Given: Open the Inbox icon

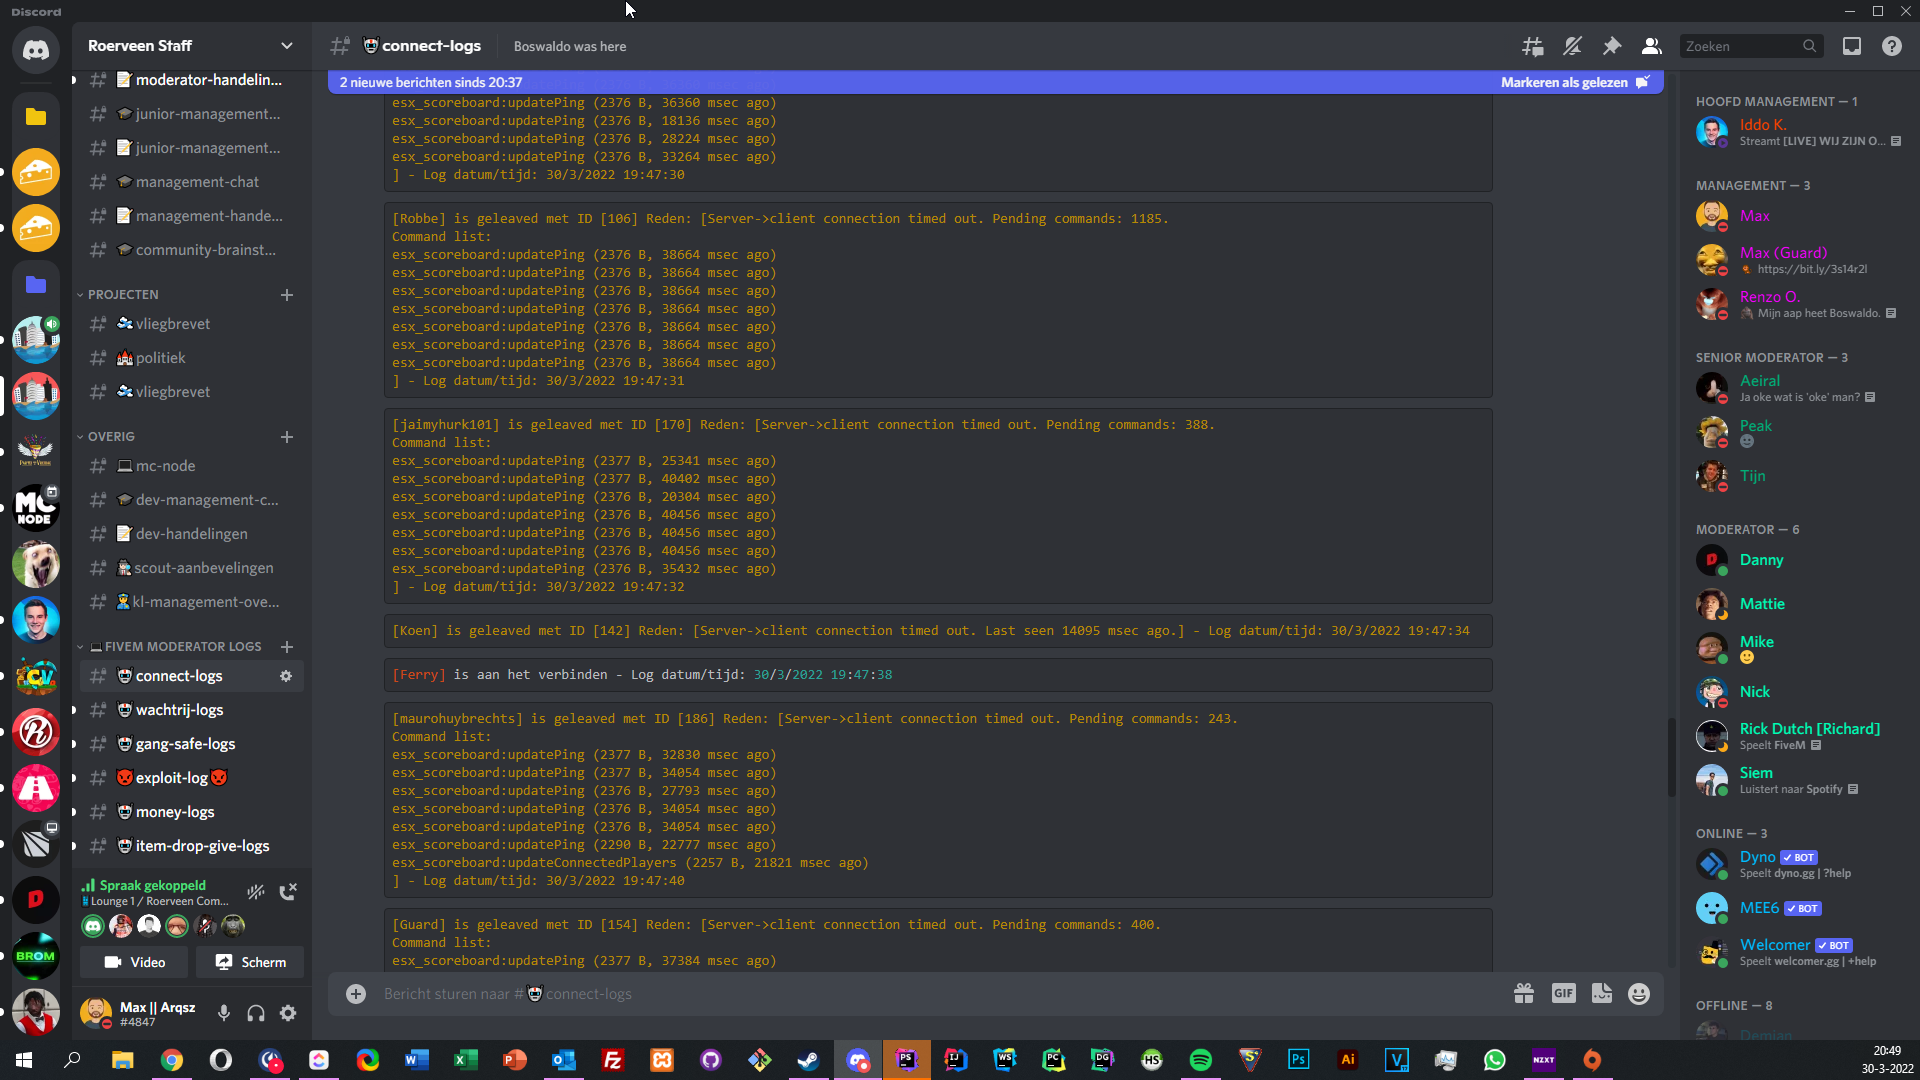Looking at the screenshot, I should coord(1852,46).
